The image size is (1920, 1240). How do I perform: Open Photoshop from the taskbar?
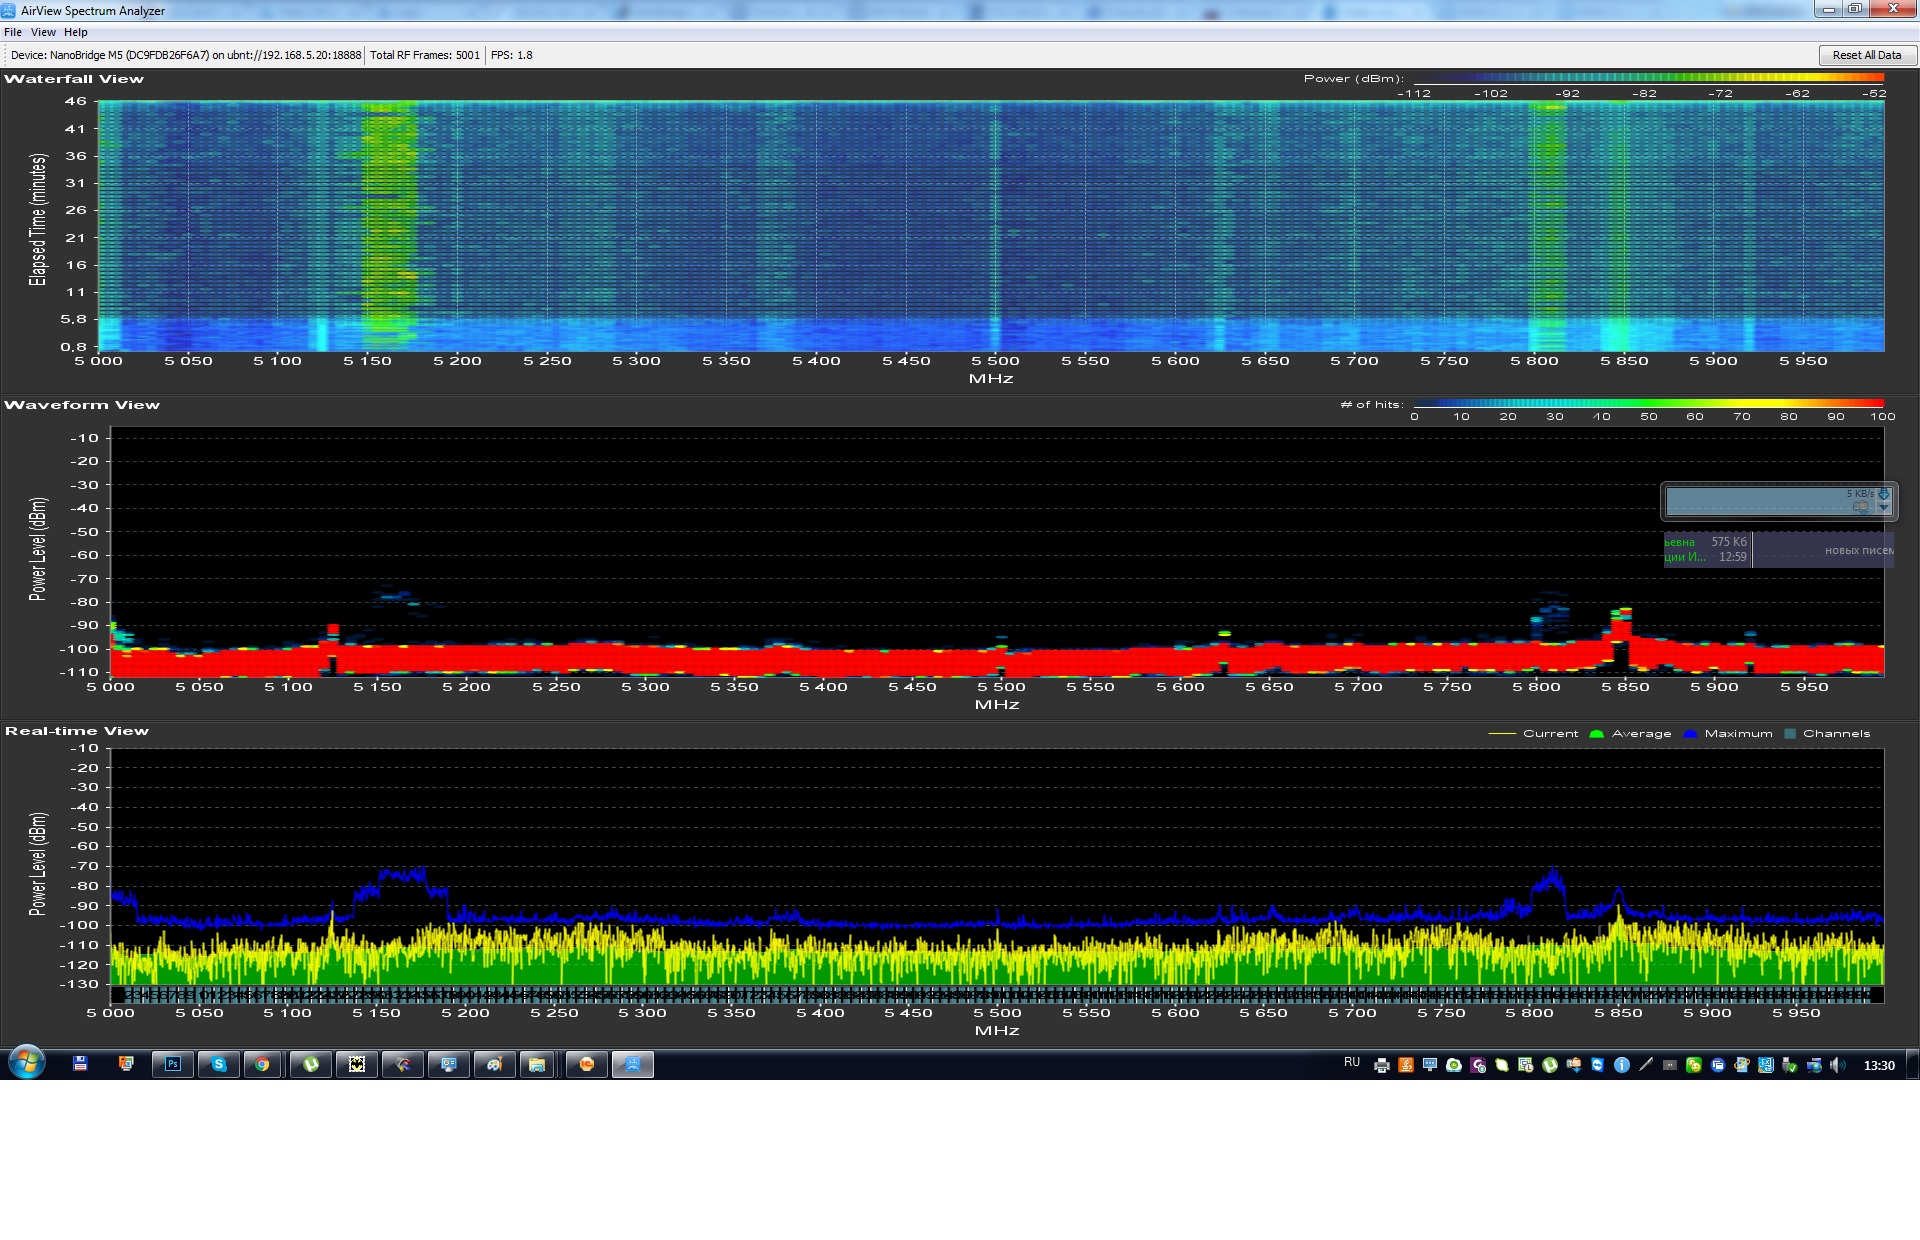(x=172, y=1064)
